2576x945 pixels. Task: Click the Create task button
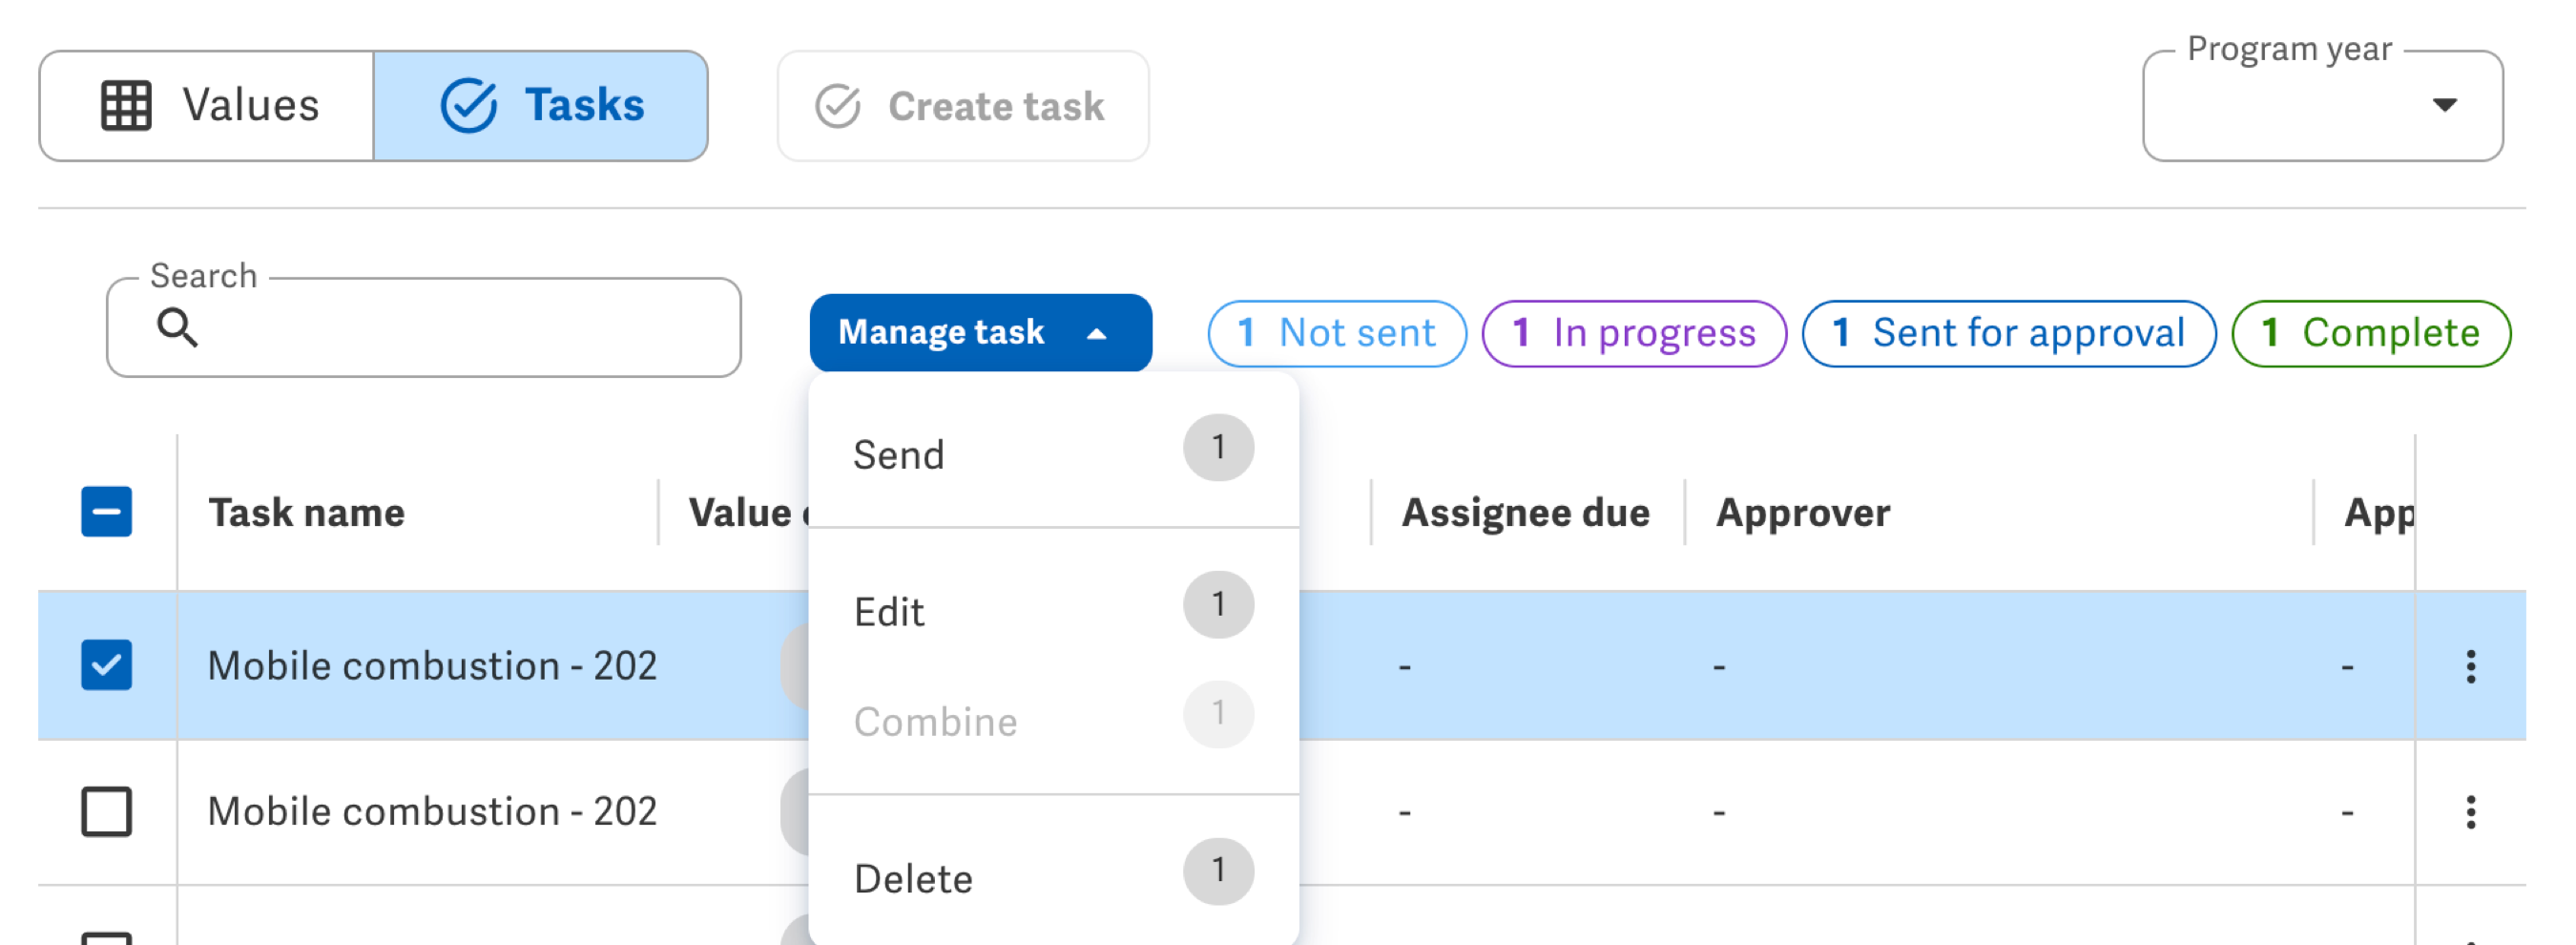963,106
